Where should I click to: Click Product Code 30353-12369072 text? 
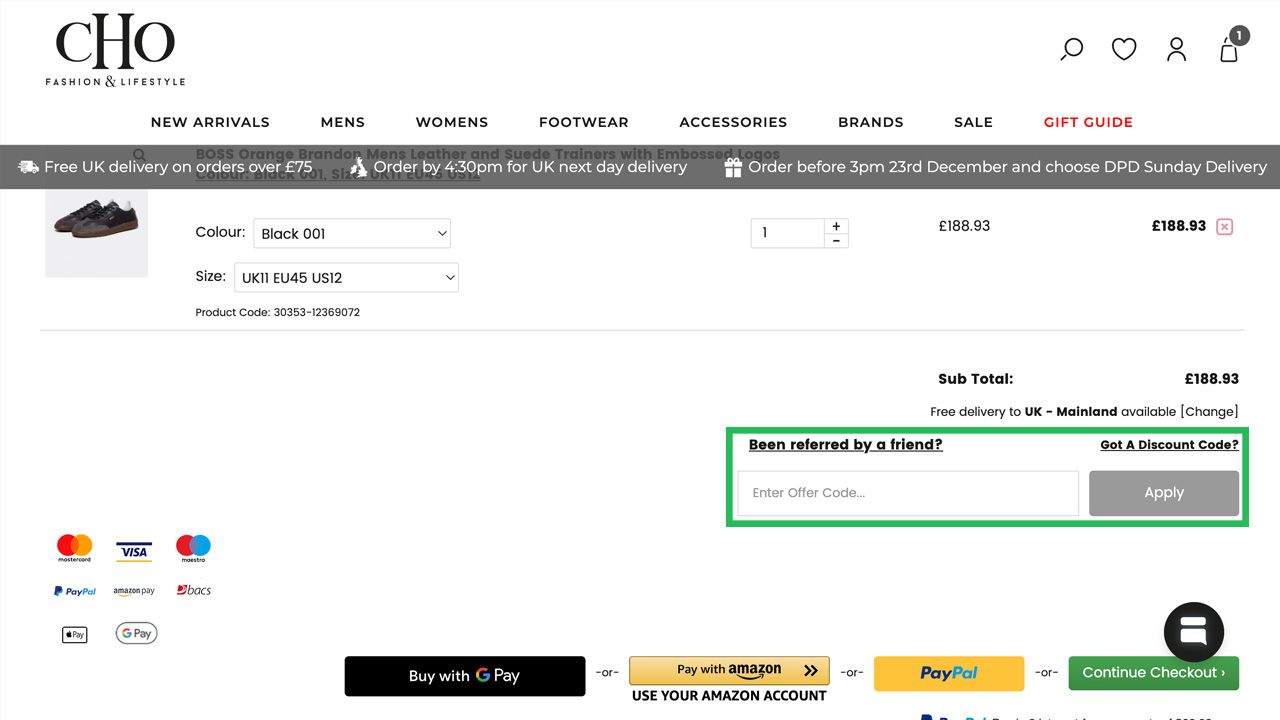pos(278,312)
